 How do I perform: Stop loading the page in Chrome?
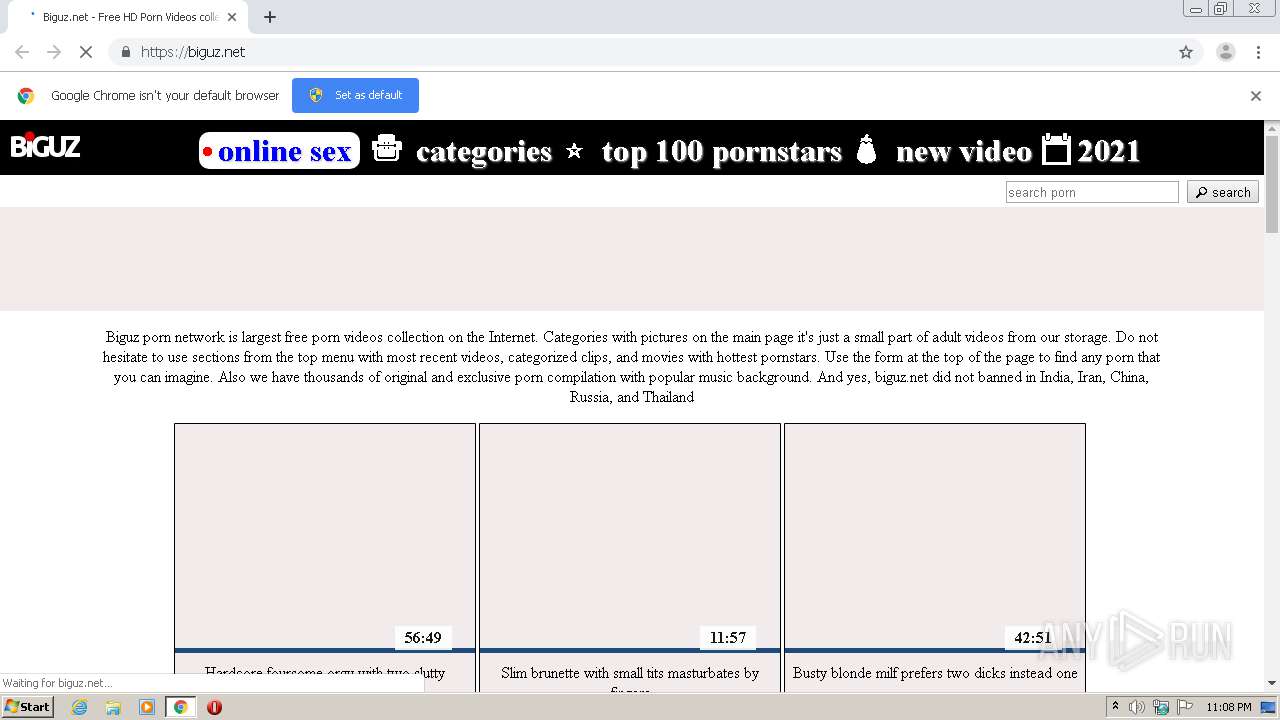pos(86,52)
